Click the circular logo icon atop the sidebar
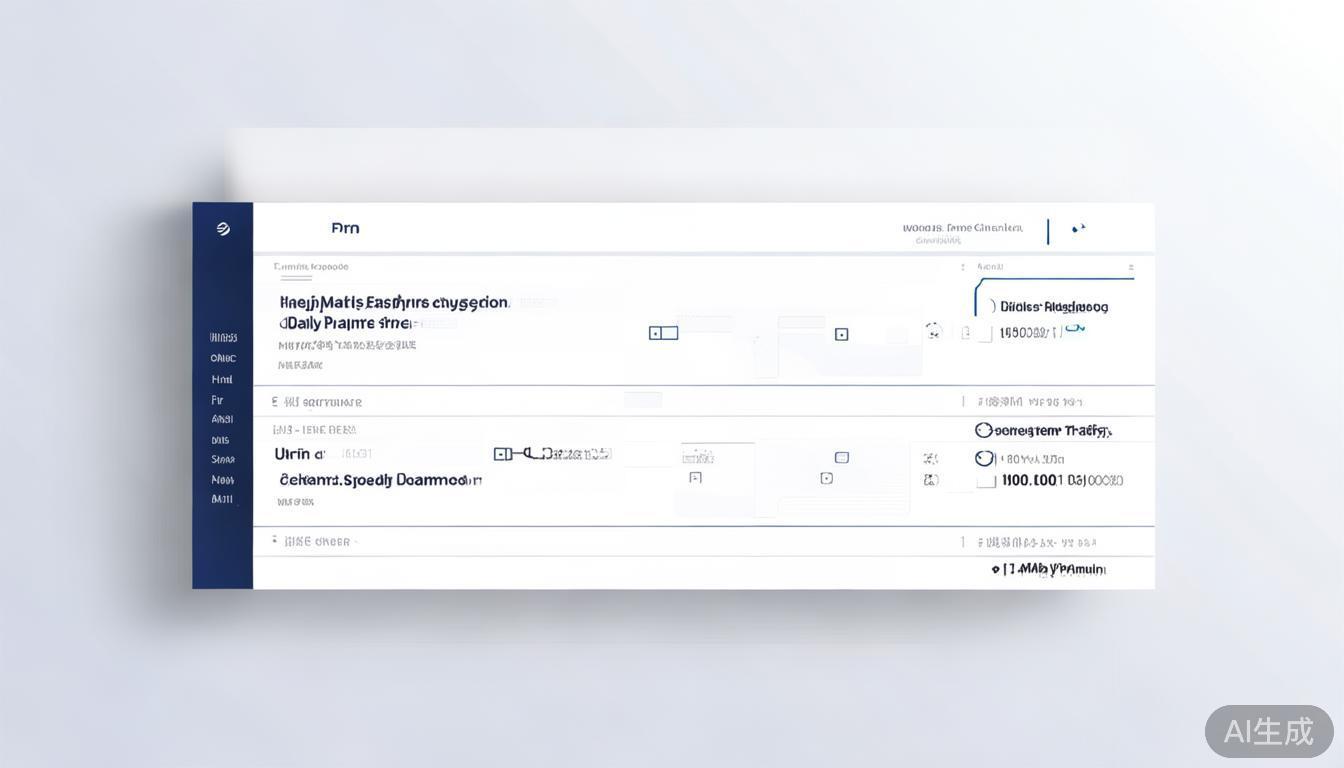Screen dimensions: 1344x768 coord(223,229)
